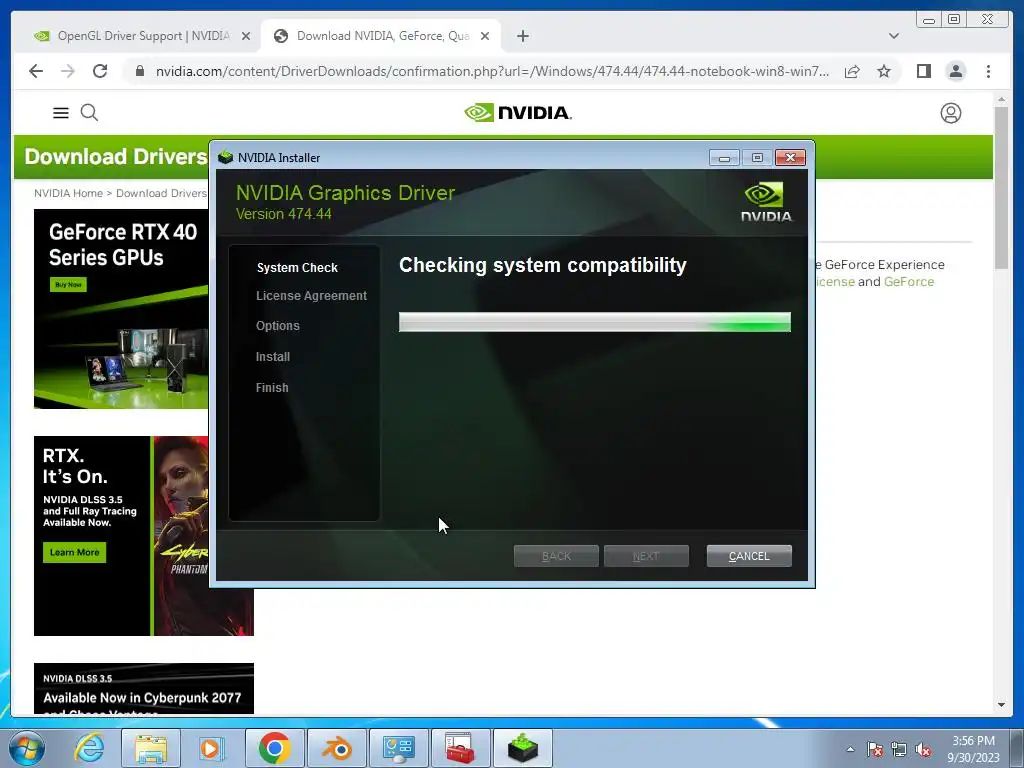
Task: Open GeForce RTX 40 Series ad banner
Action: point(121,309)
